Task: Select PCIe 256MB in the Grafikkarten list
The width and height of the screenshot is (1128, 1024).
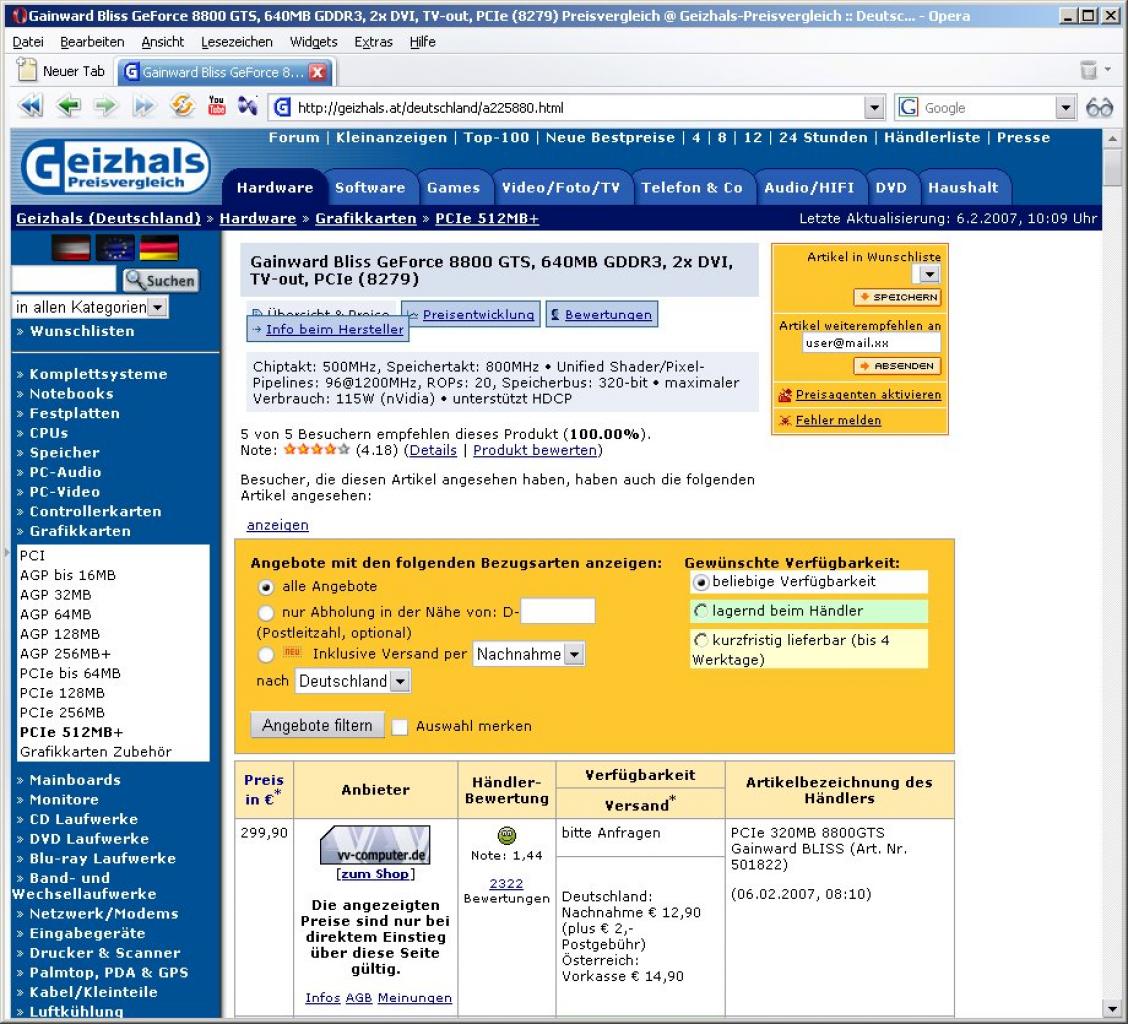Action: (x=62, y=712)
